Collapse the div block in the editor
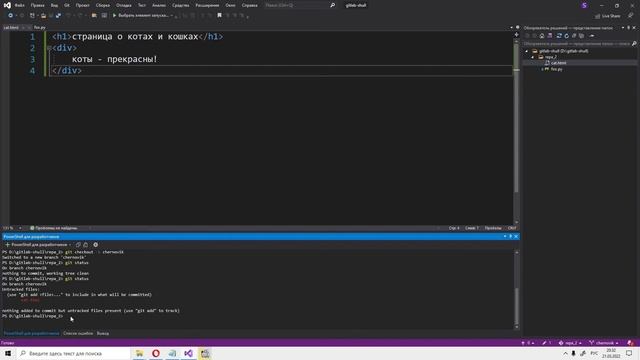Viewport: 640px width, 360px height. 49,48
